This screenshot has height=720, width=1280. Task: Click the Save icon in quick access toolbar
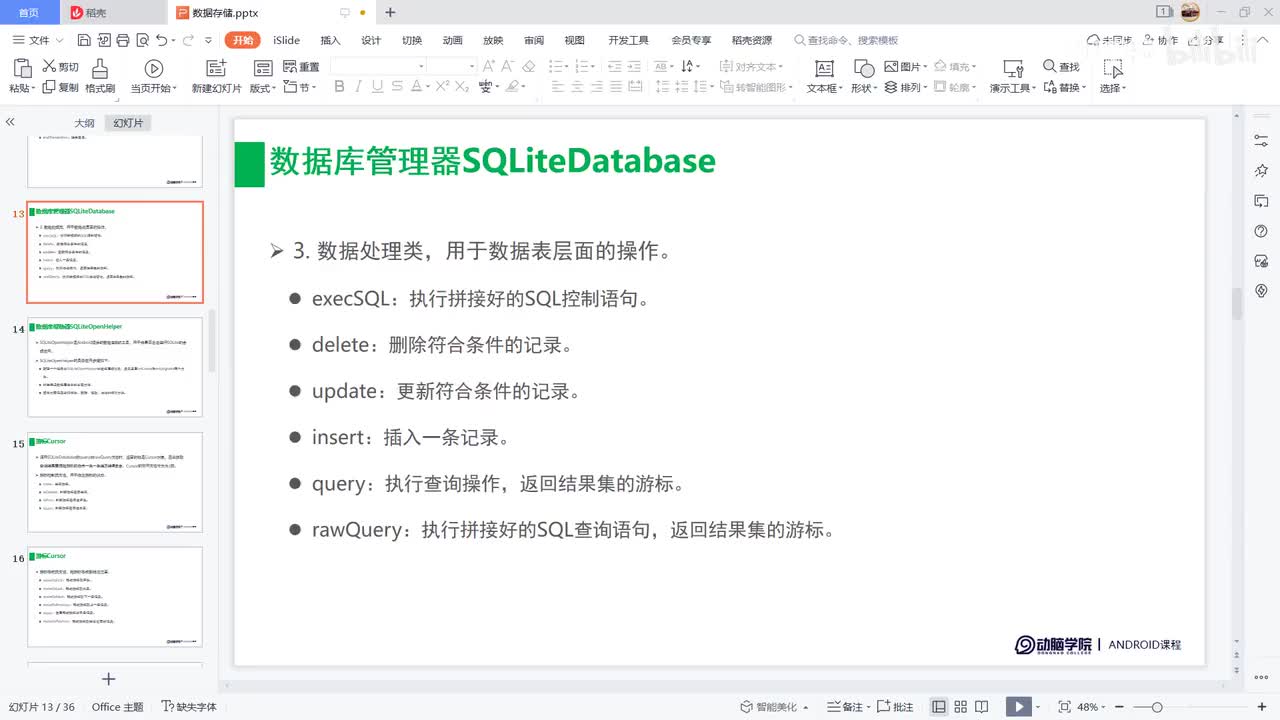click(84, 40)
